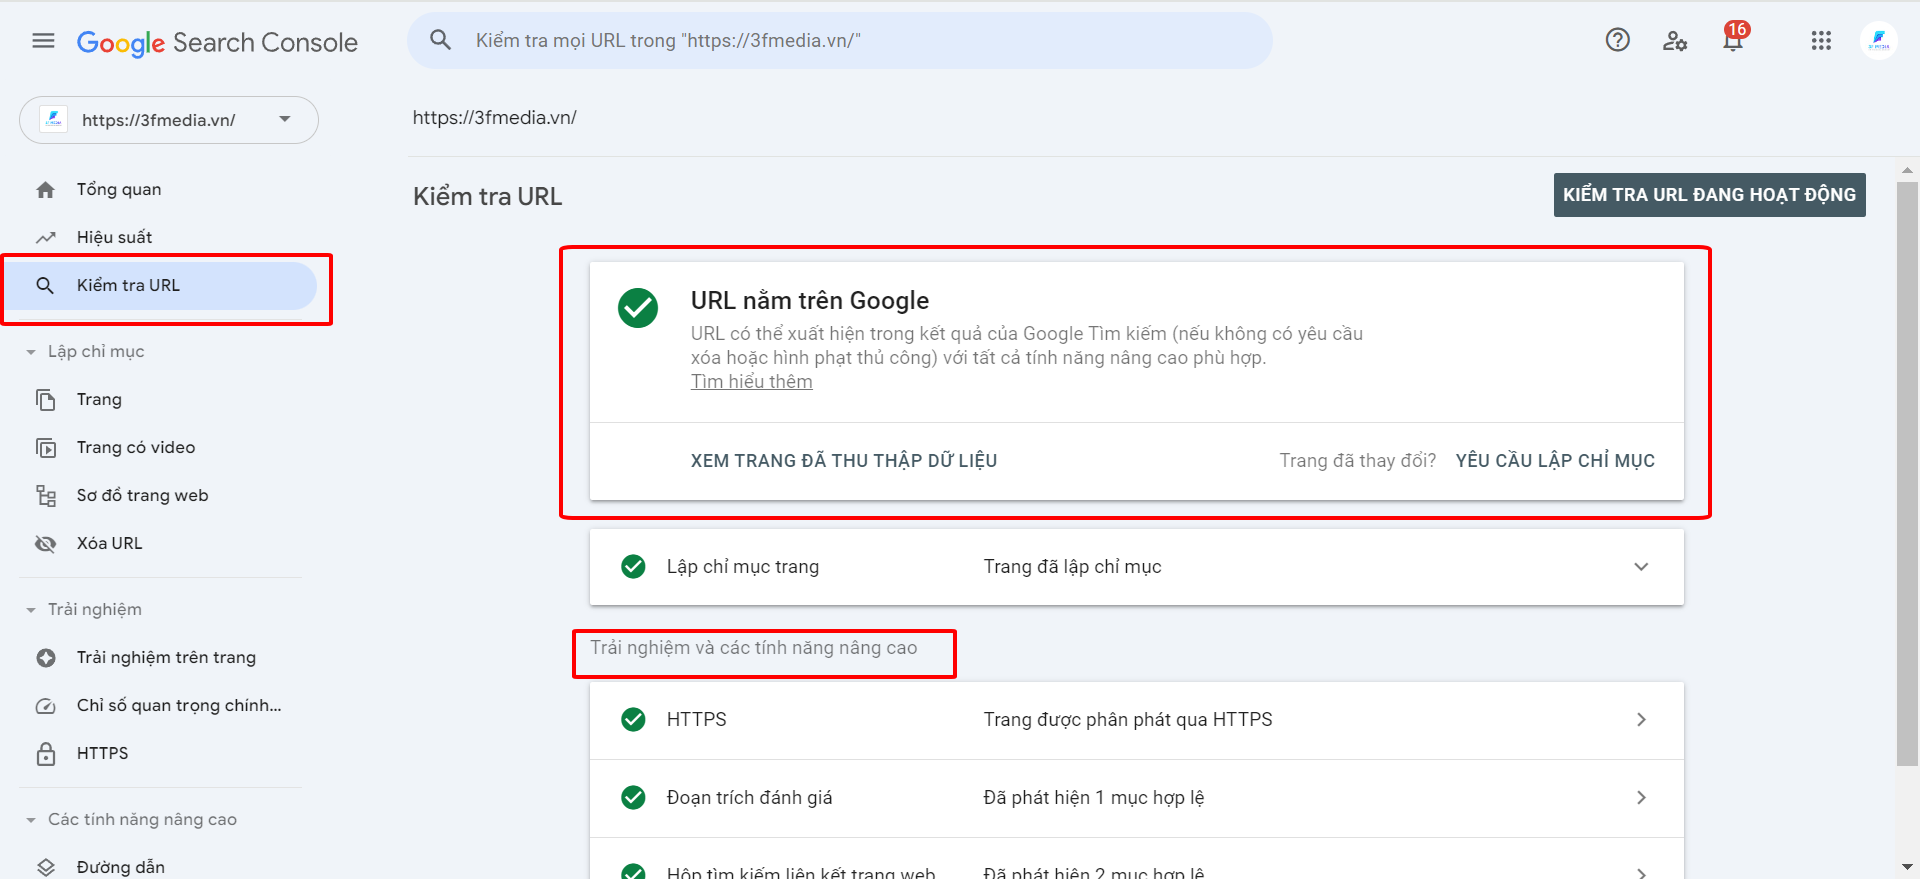Click the Trang có video icon

[46, 447]
